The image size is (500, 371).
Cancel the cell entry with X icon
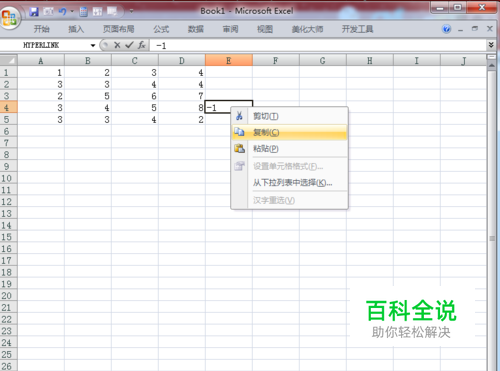click(x=117, y=45)
